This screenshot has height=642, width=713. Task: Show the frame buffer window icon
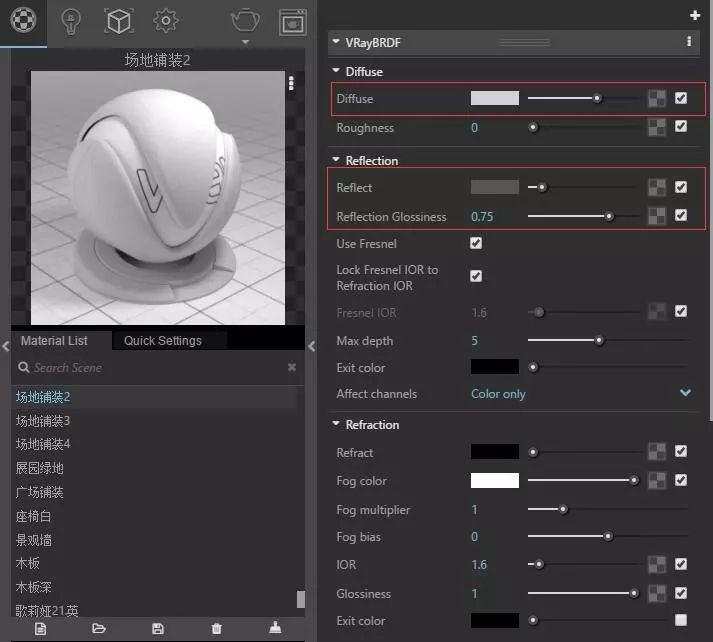coord(292,21)
